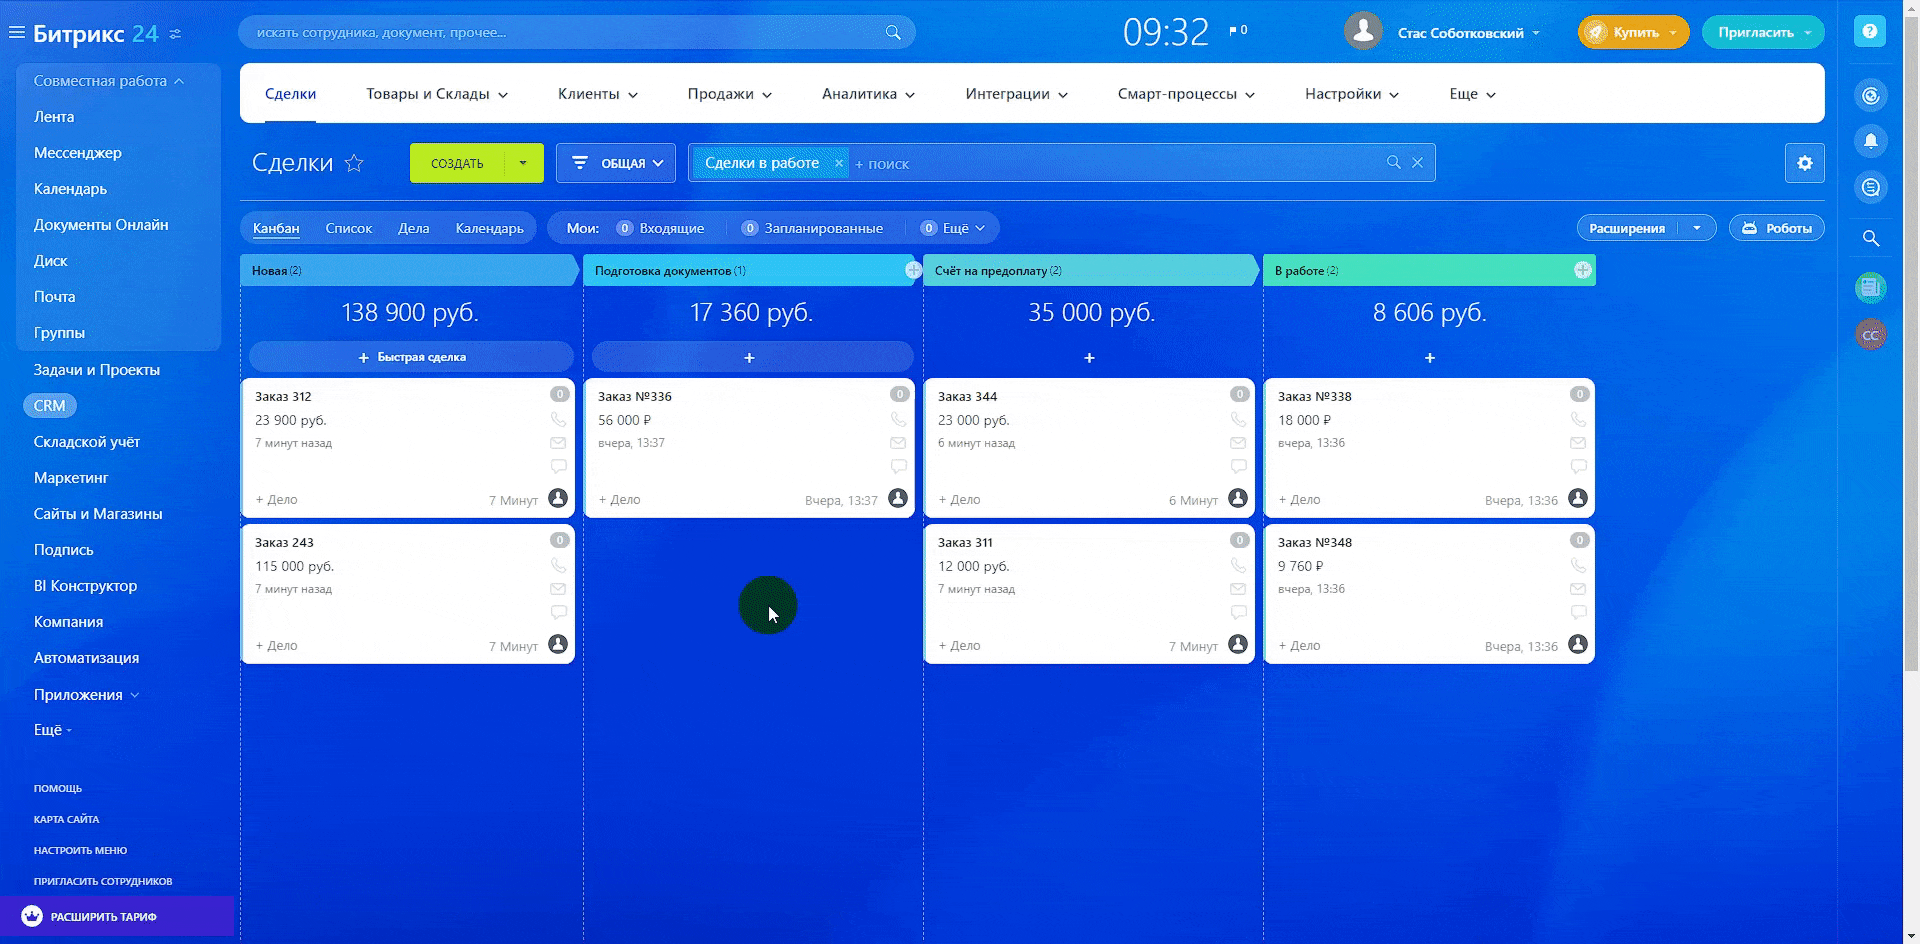Image resolution: width=1920 pixels, height=944 pixels.
Task: Open the СОЗДАТЬ button dropdown arrow
Action: coord(523,163)
